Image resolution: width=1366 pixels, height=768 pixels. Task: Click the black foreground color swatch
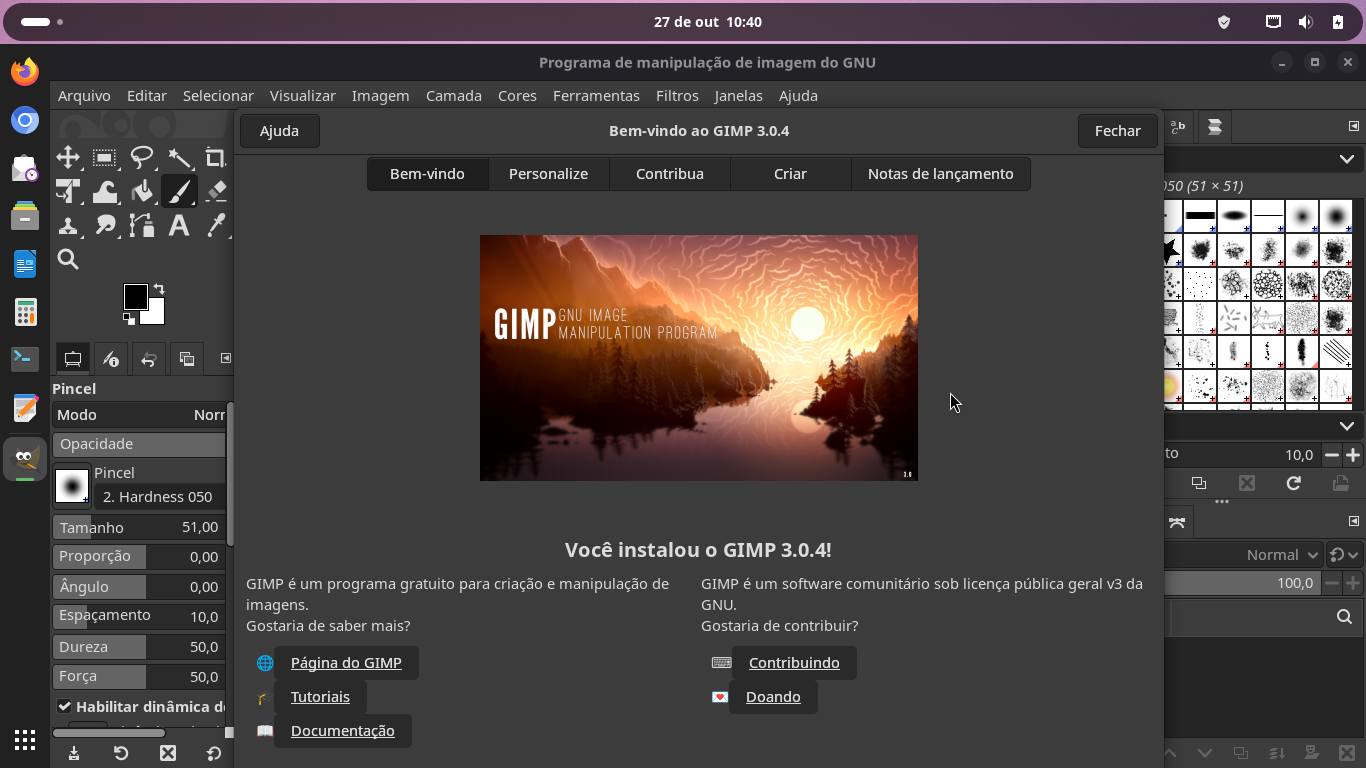(135, 296)
